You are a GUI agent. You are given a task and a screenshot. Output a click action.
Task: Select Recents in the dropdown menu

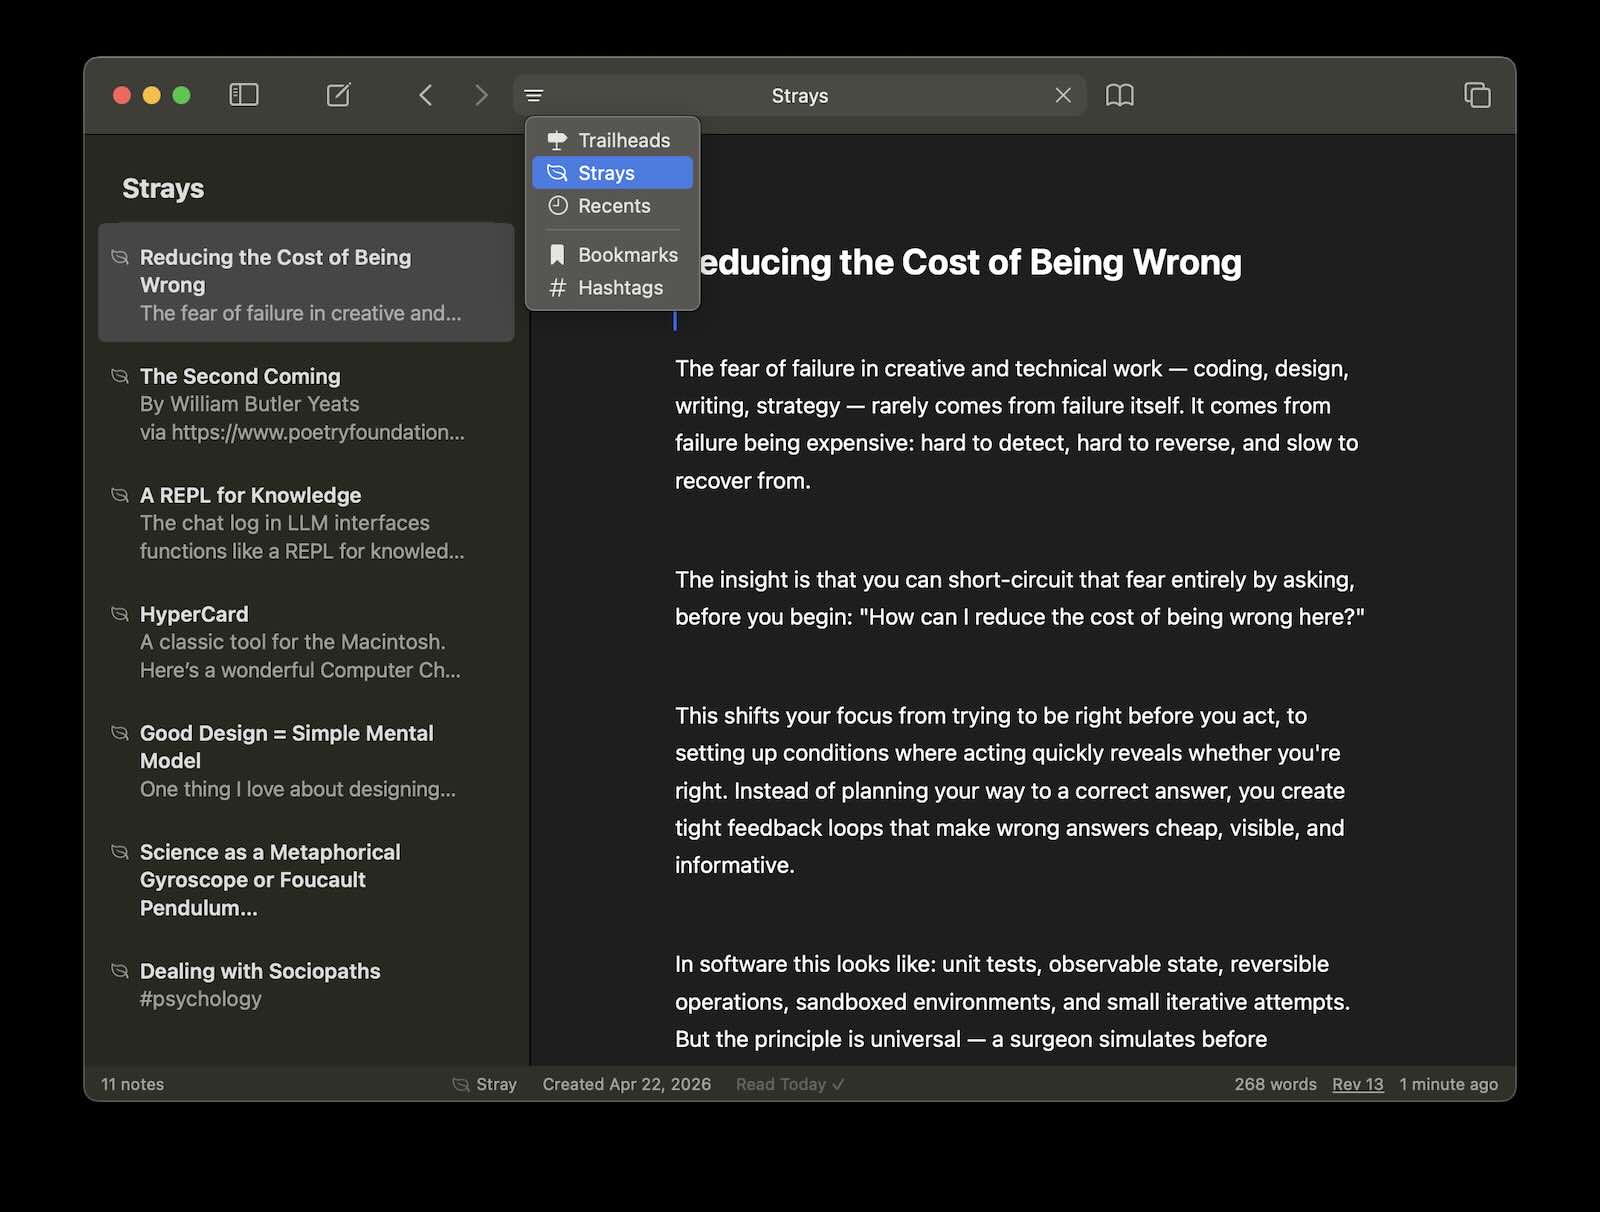pos(612,206)
